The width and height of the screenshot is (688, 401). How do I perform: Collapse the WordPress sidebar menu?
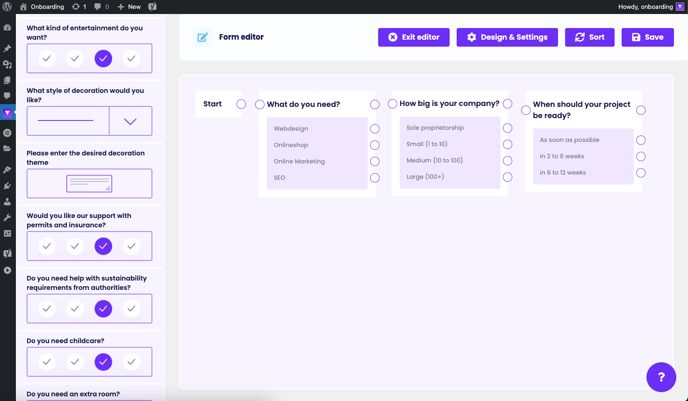(x=7, y=270)
